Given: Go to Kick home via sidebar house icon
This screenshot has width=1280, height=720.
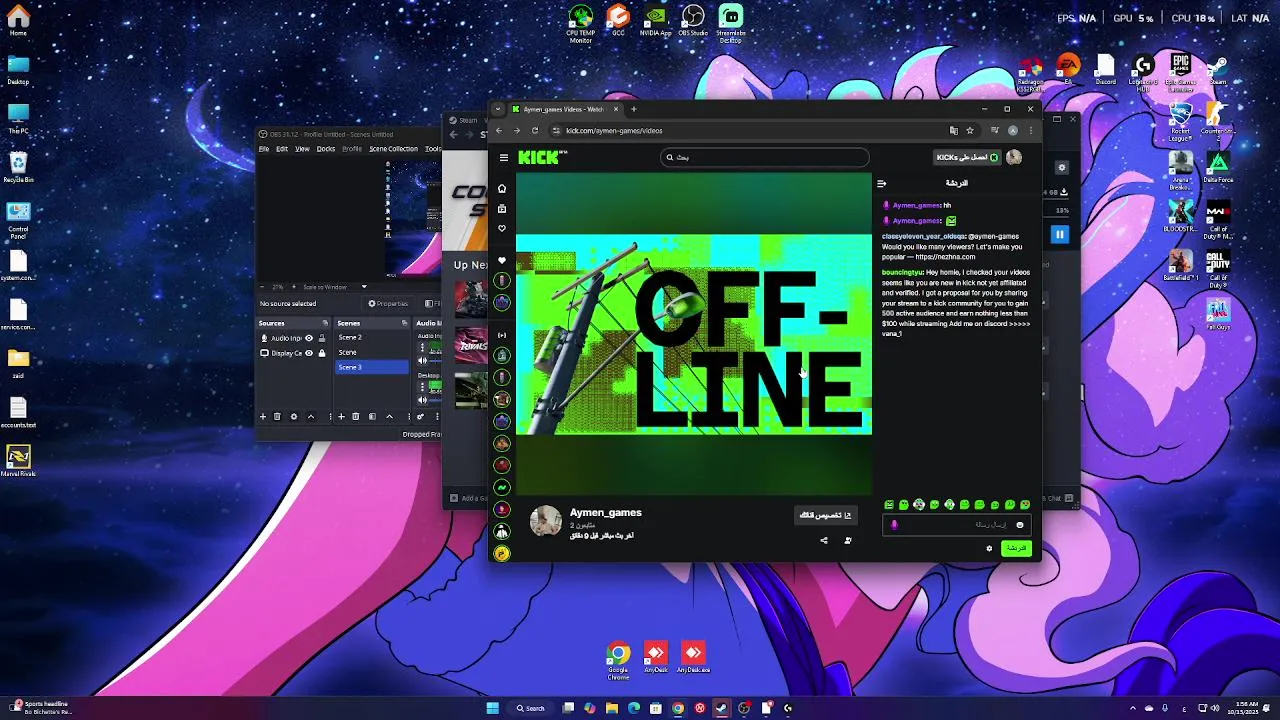Looking at the screenshot, I should pos(502,188).
